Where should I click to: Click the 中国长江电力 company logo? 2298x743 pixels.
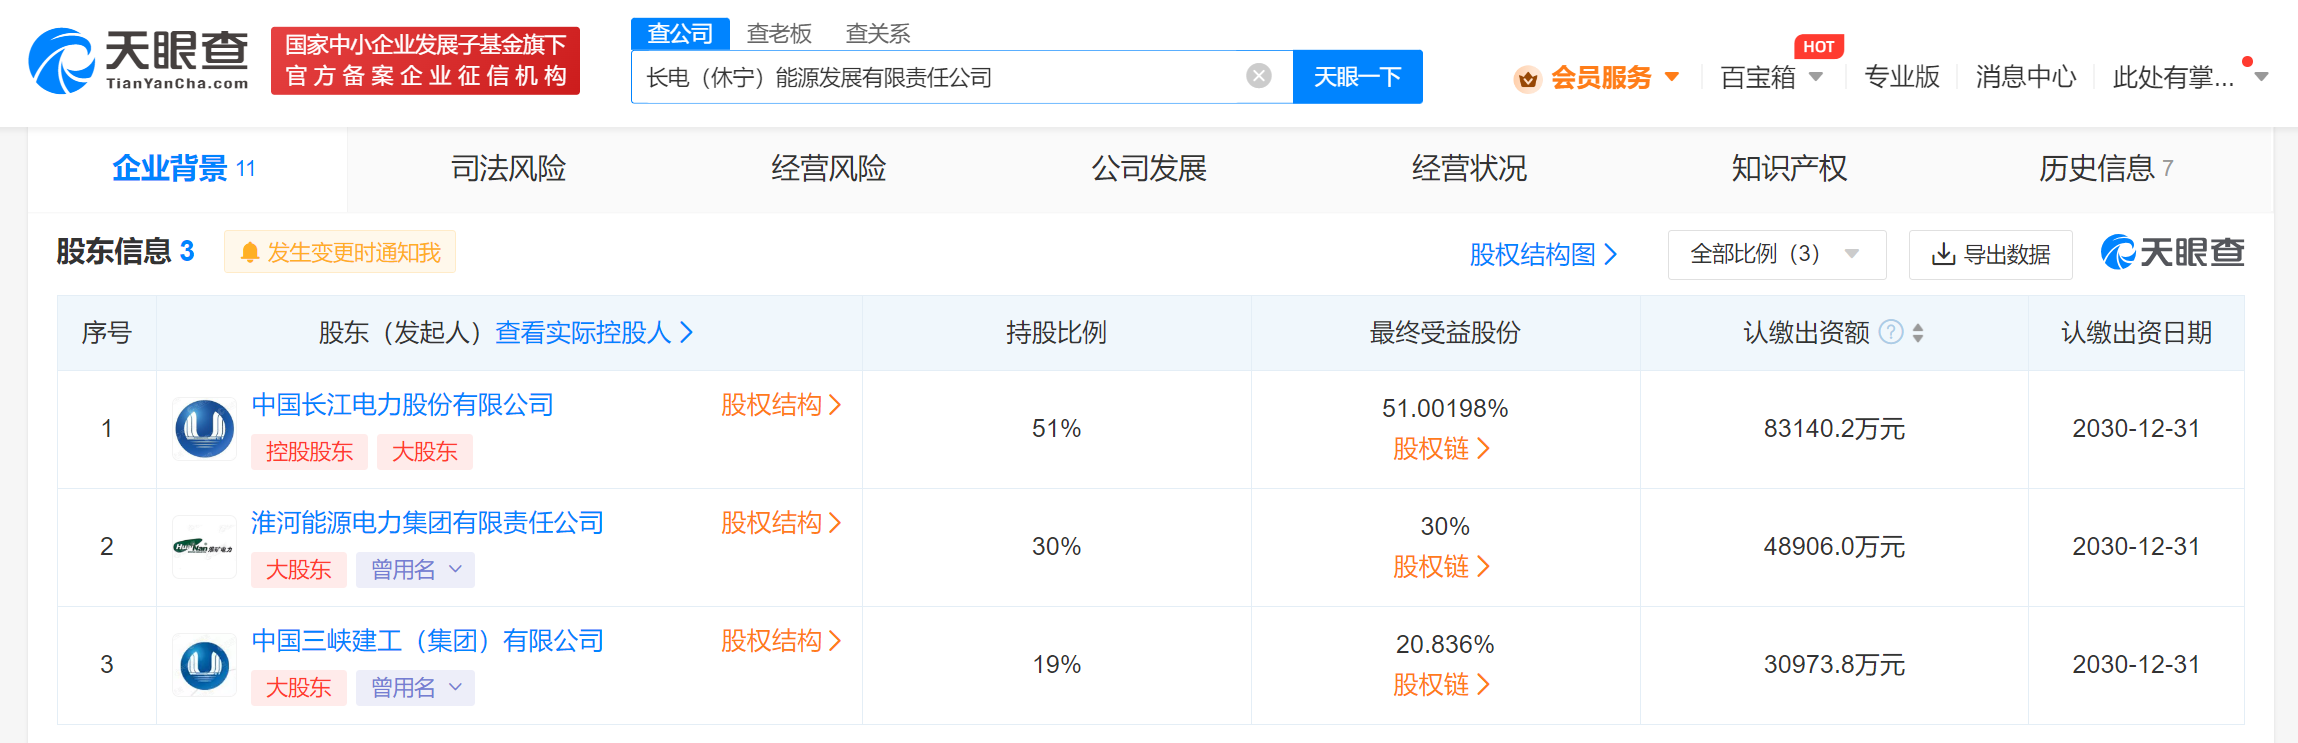point(205,429)
